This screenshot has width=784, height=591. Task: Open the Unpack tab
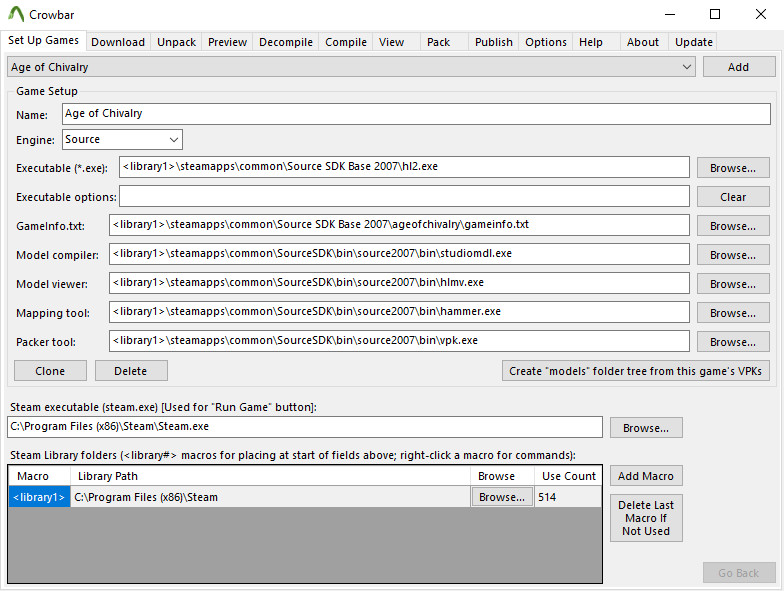(176, 42)
